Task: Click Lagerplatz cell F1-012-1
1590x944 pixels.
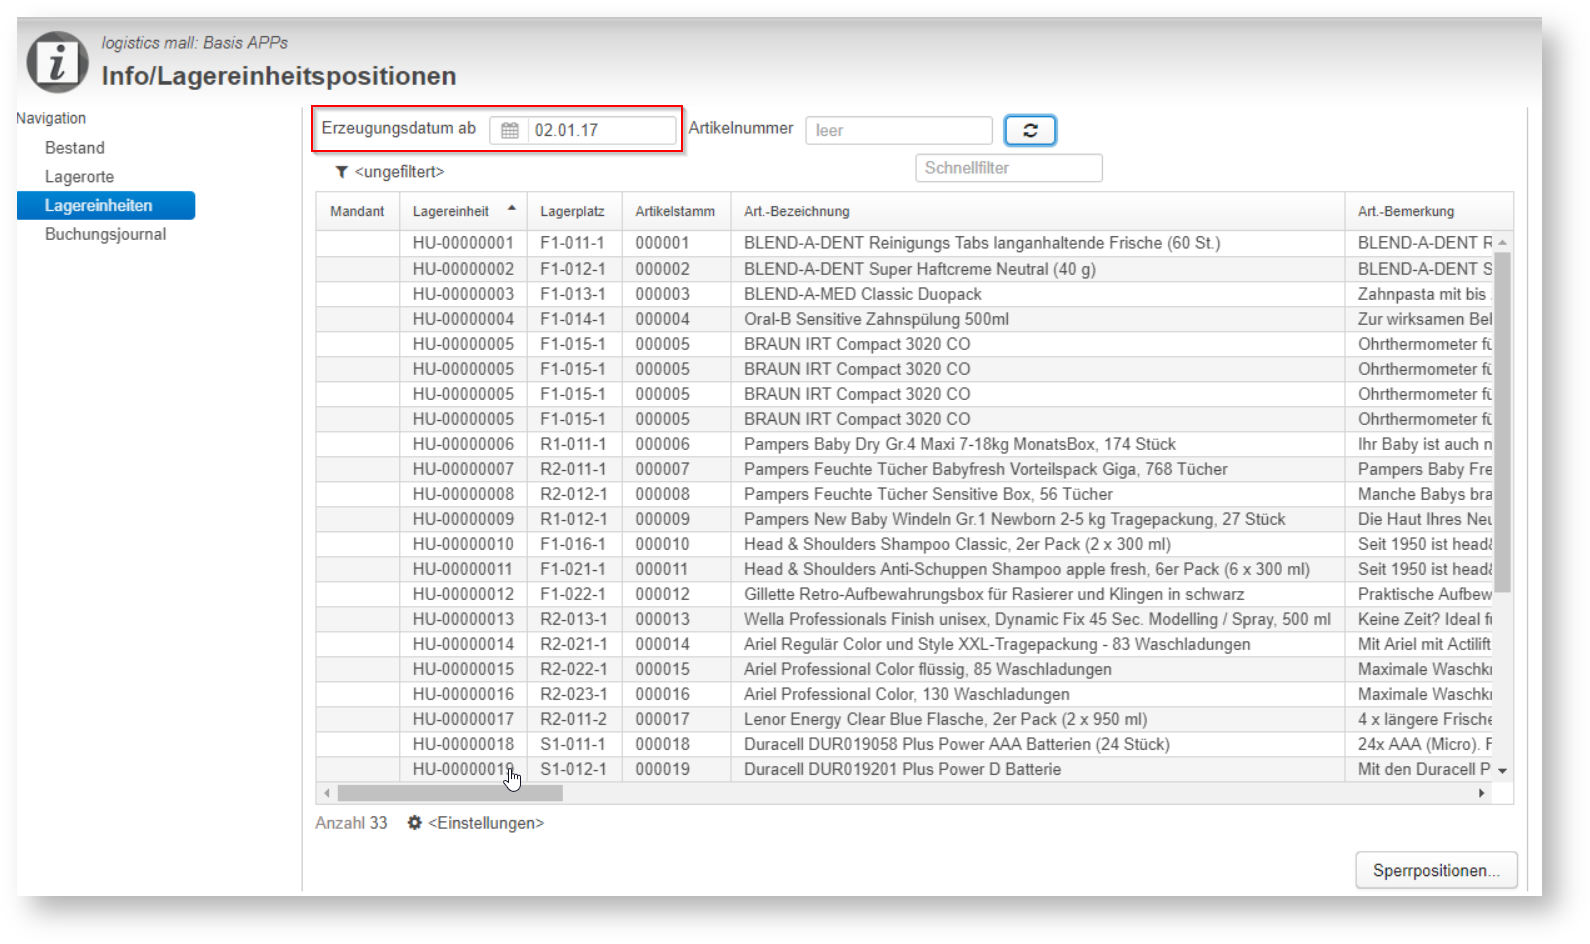Action: tap(572, 269)
